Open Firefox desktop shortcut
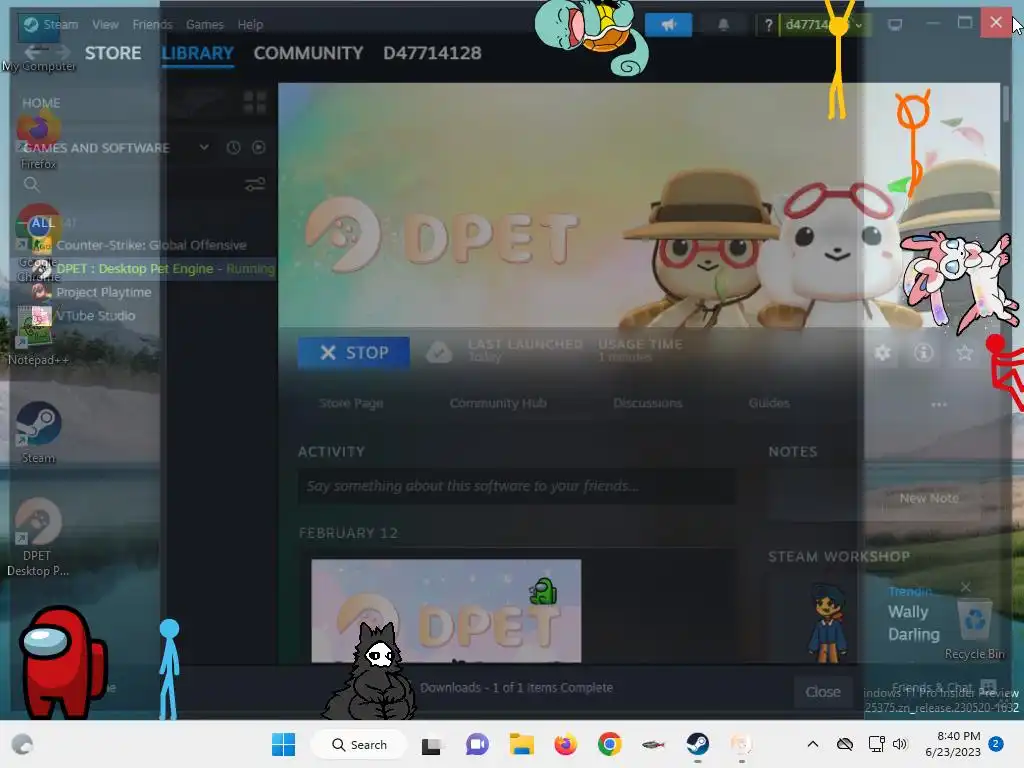The image size is (1024, 768). point(38,139)
